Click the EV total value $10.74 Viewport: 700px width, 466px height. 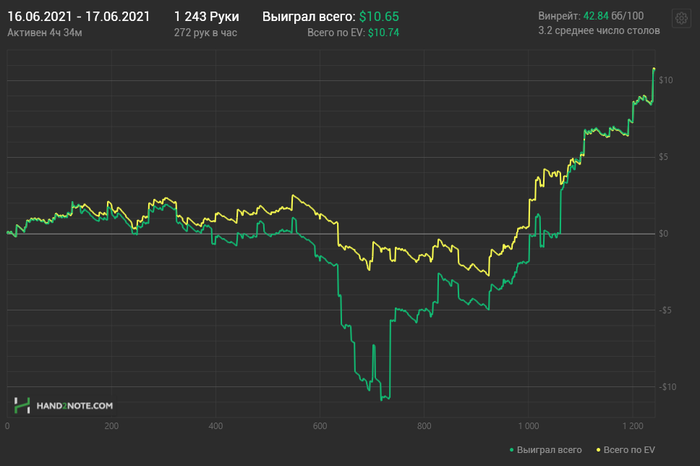coord(383,33)
